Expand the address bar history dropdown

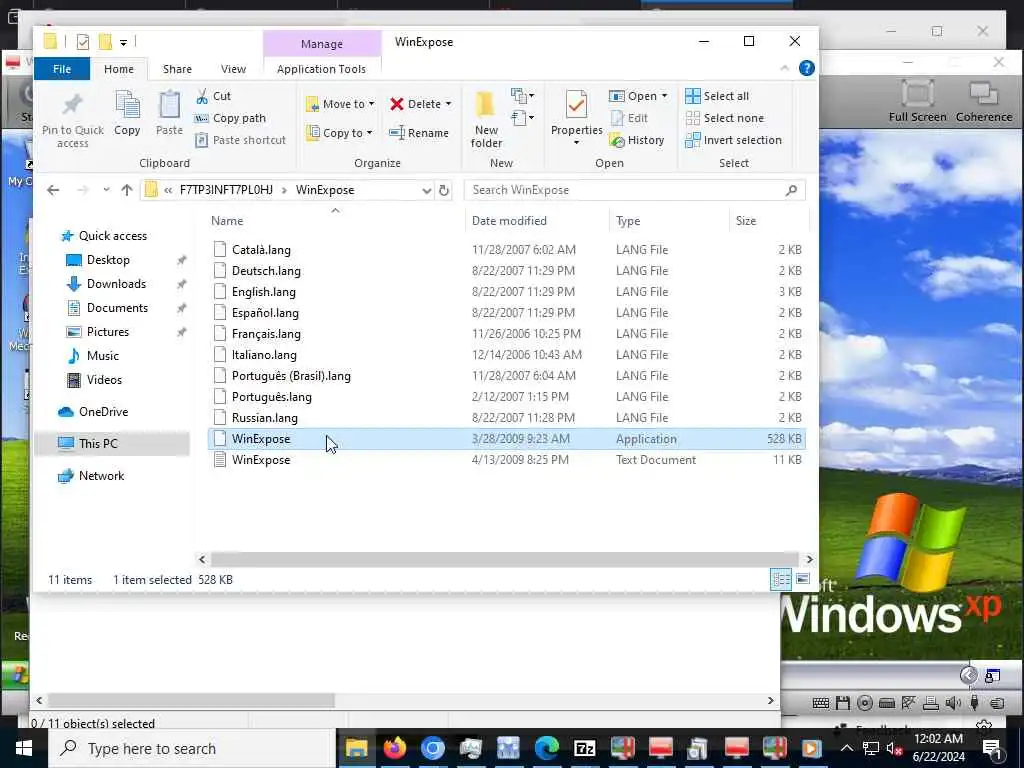click(x=426, y=191)
